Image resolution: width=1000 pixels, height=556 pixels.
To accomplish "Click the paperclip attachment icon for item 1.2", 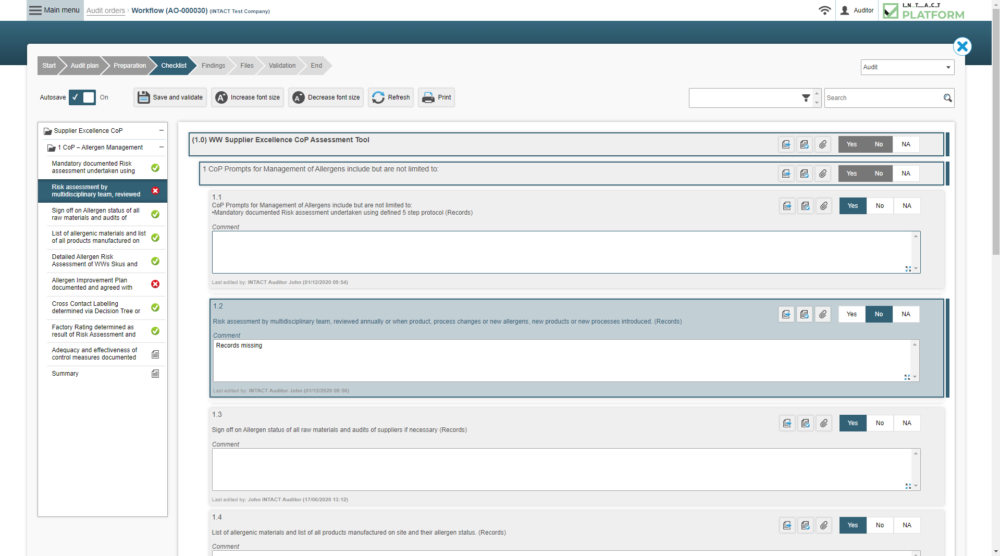I will tap(823, 314).
